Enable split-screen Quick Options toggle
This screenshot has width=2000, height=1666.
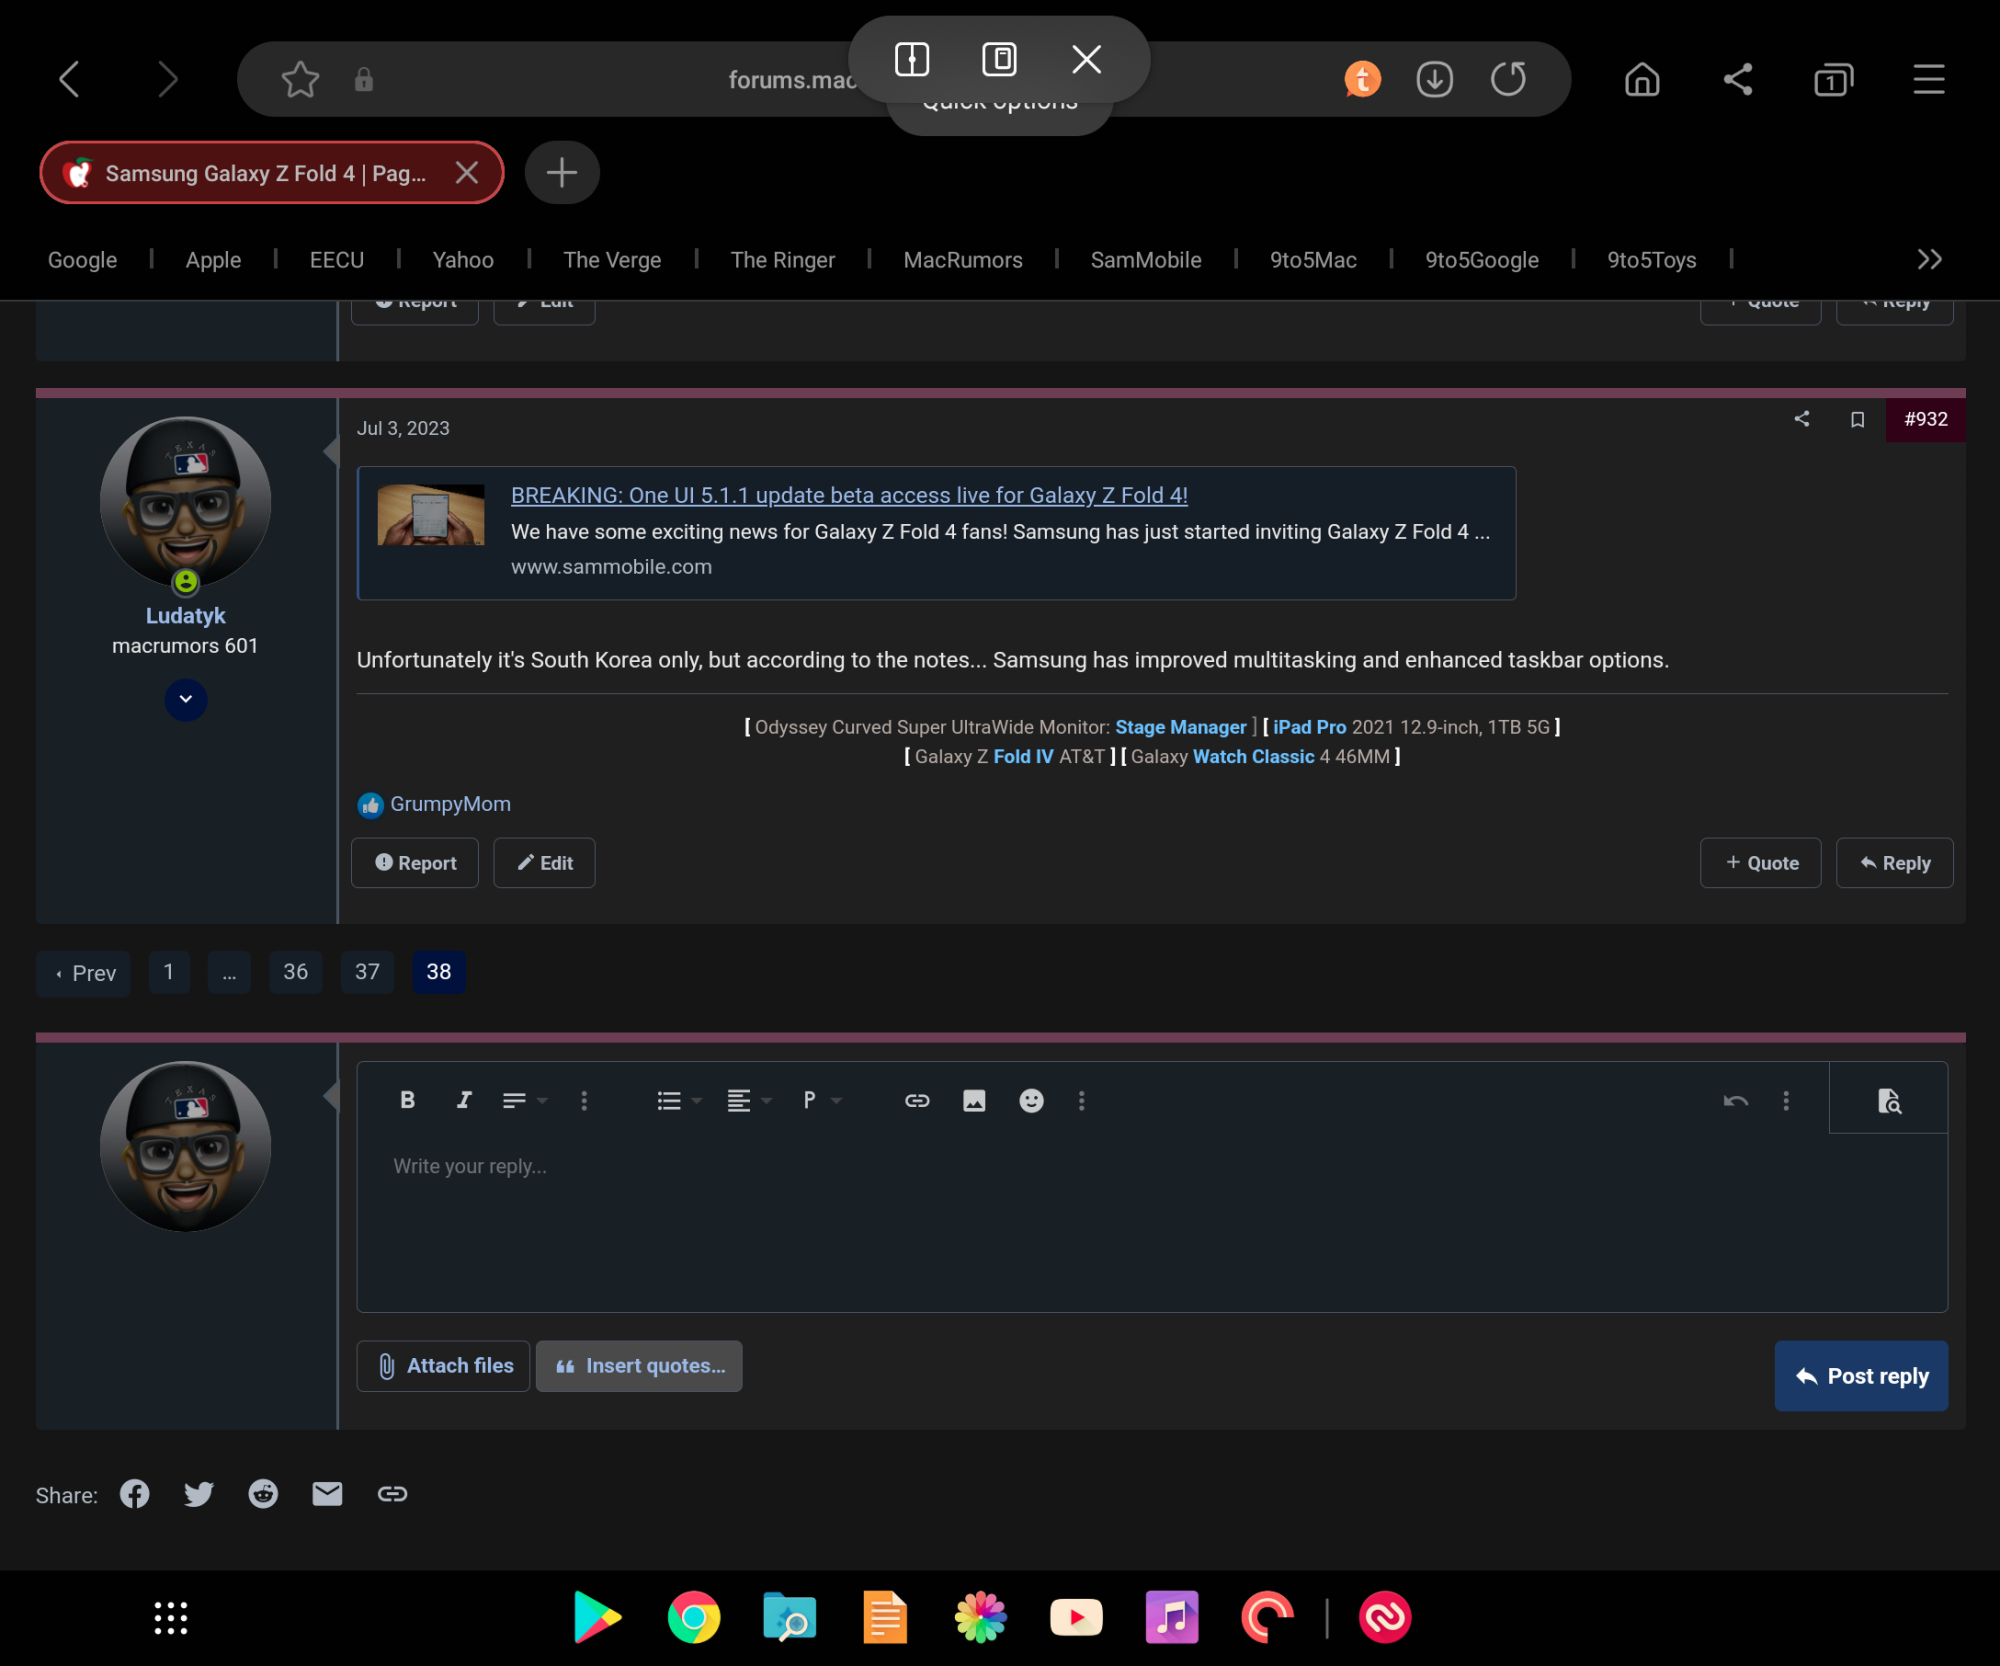[912, 60]
